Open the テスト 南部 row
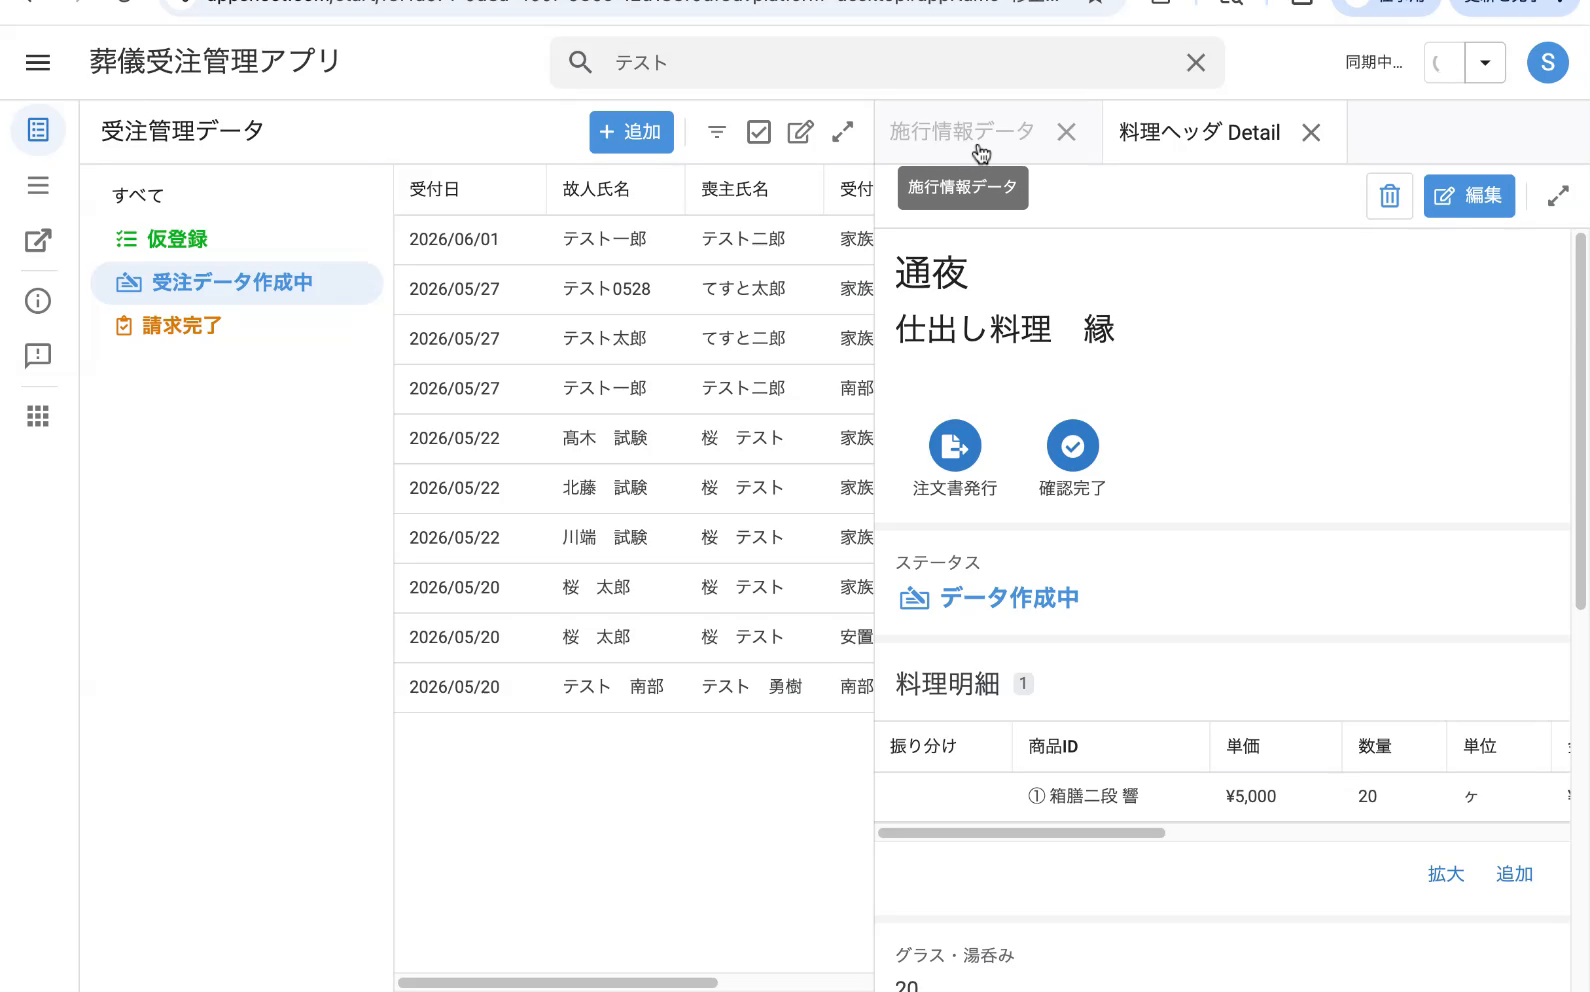Screen dimensions: 1590x992 634,687
